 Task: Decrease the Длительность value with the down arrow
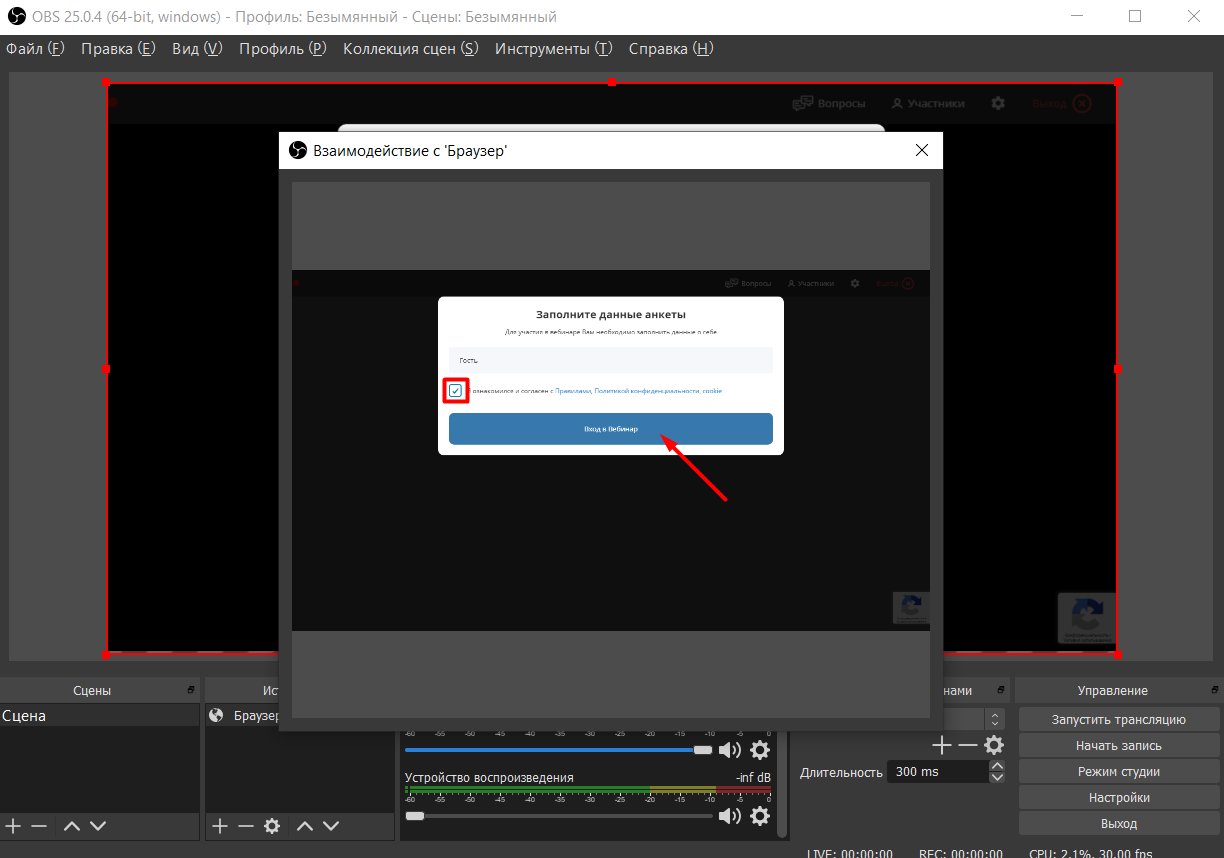pos(996,777)
